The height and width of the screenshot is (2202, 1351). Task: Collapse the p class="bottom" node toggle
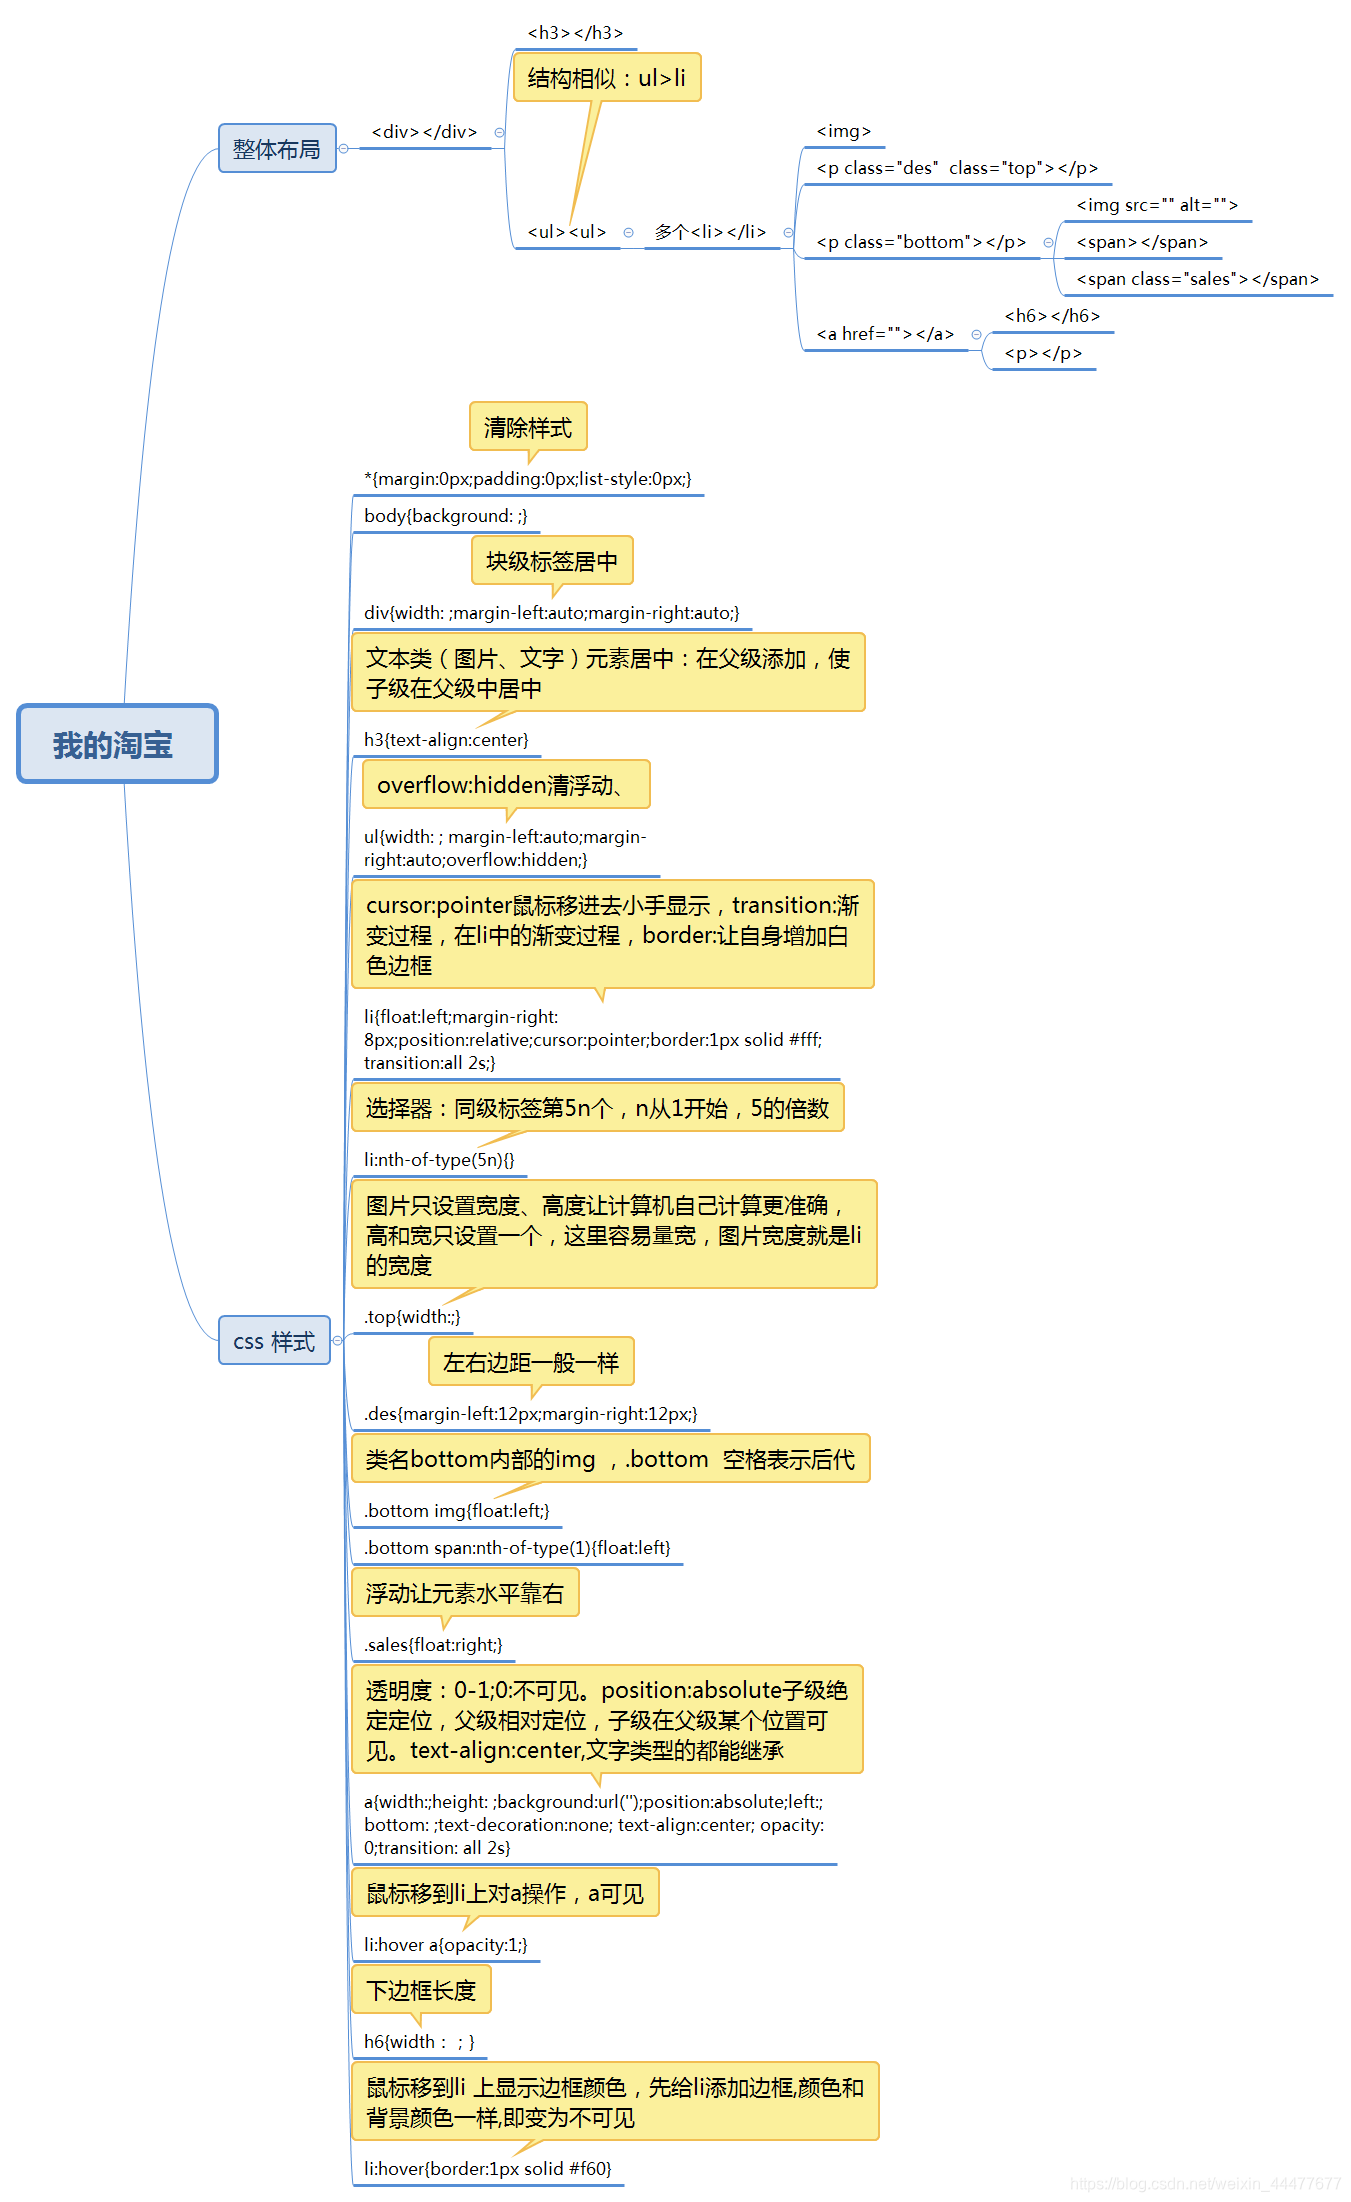(1048, 242)
